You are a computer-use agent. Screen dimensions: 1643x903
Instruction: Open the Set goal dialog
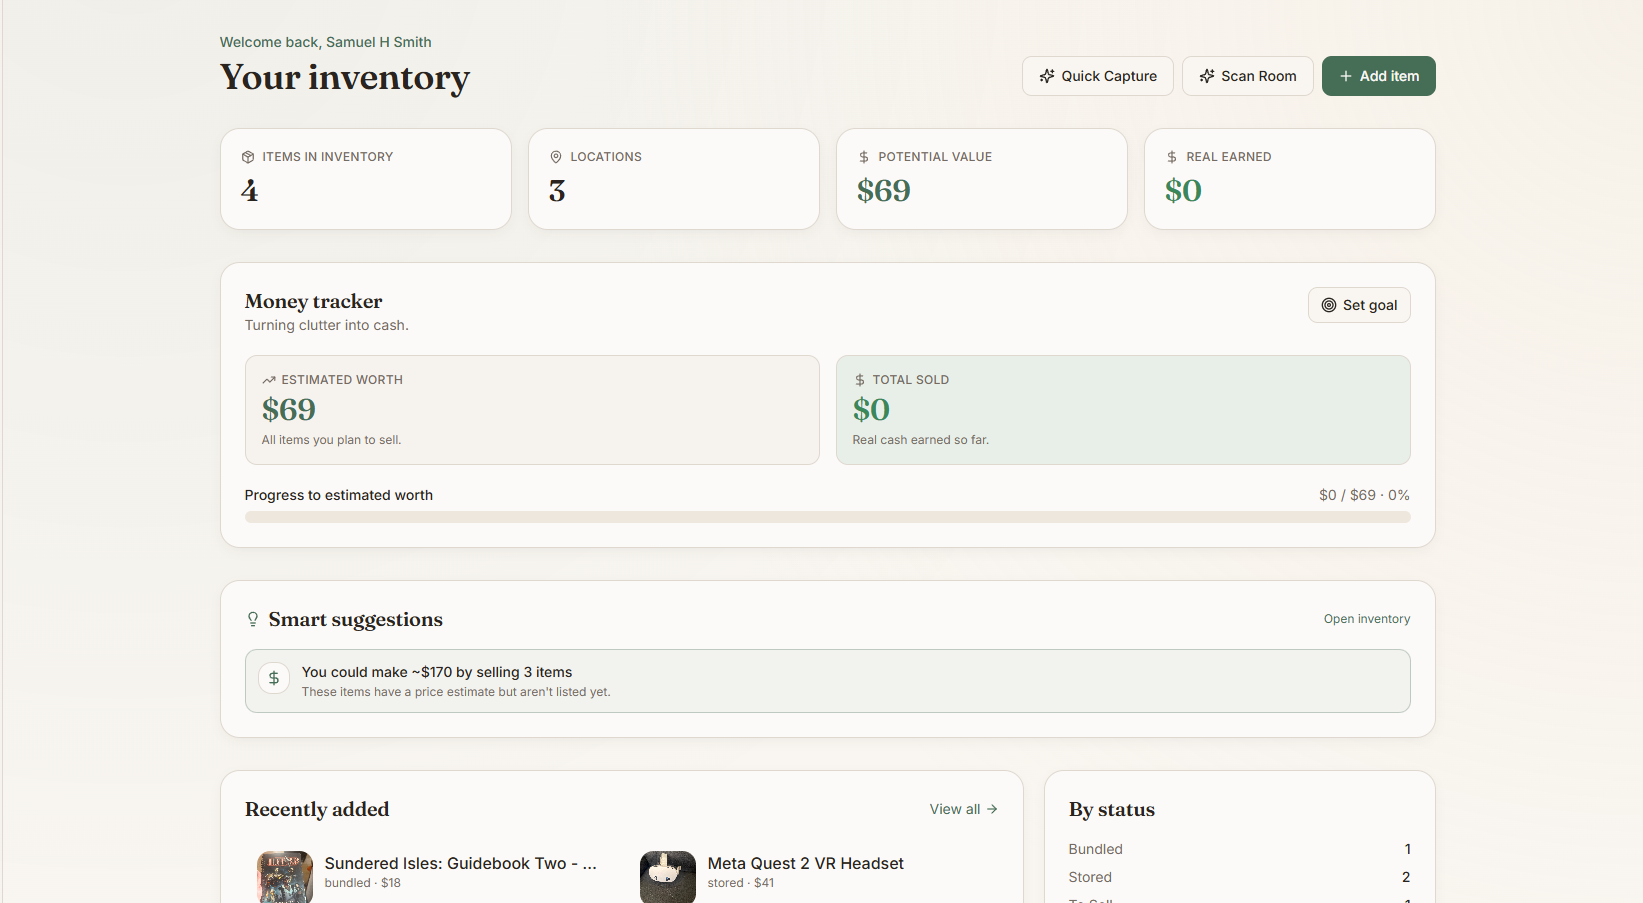1359,305
